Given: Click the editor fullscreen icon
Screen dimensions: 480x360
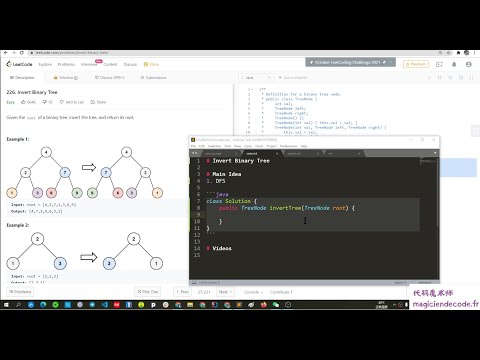Looking at the screenshot, I should pos(471,78).
